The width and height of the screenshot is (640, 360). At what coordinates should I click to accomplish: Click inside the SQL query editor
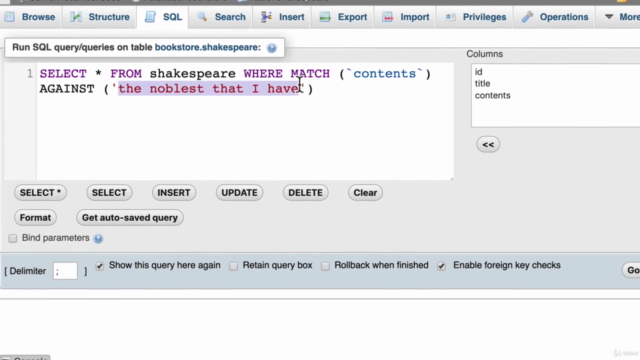click(245, 122)
